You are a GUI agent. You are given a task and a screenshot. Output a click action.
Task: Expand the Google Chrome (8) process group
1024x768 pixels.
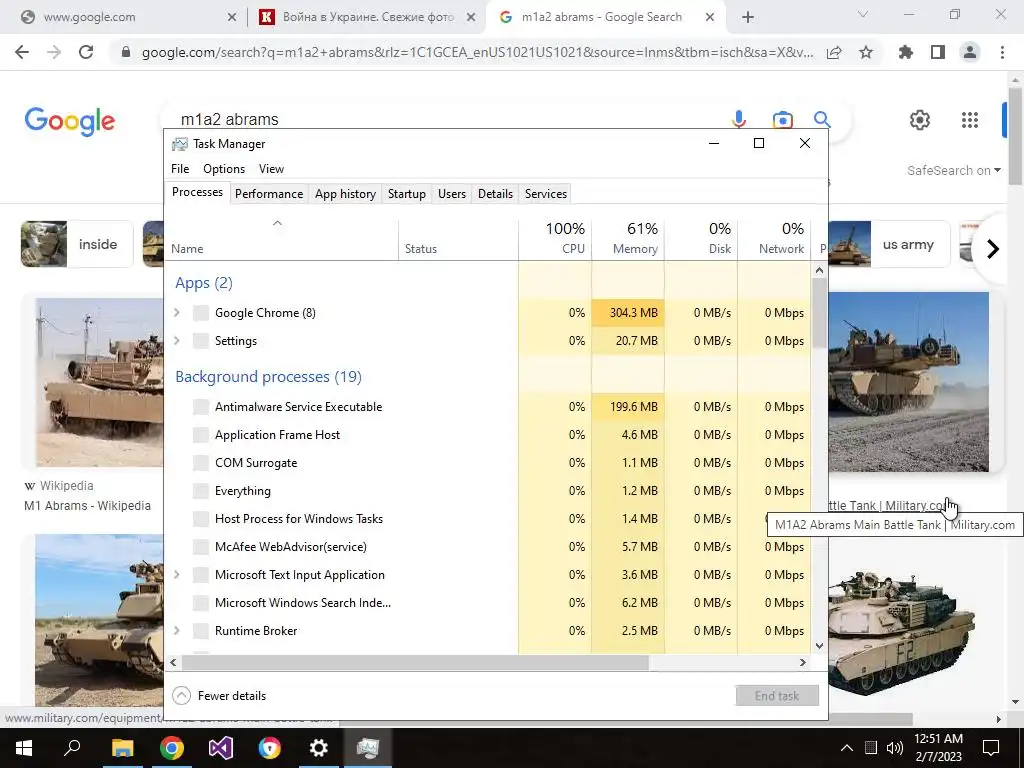coord(176,313)
